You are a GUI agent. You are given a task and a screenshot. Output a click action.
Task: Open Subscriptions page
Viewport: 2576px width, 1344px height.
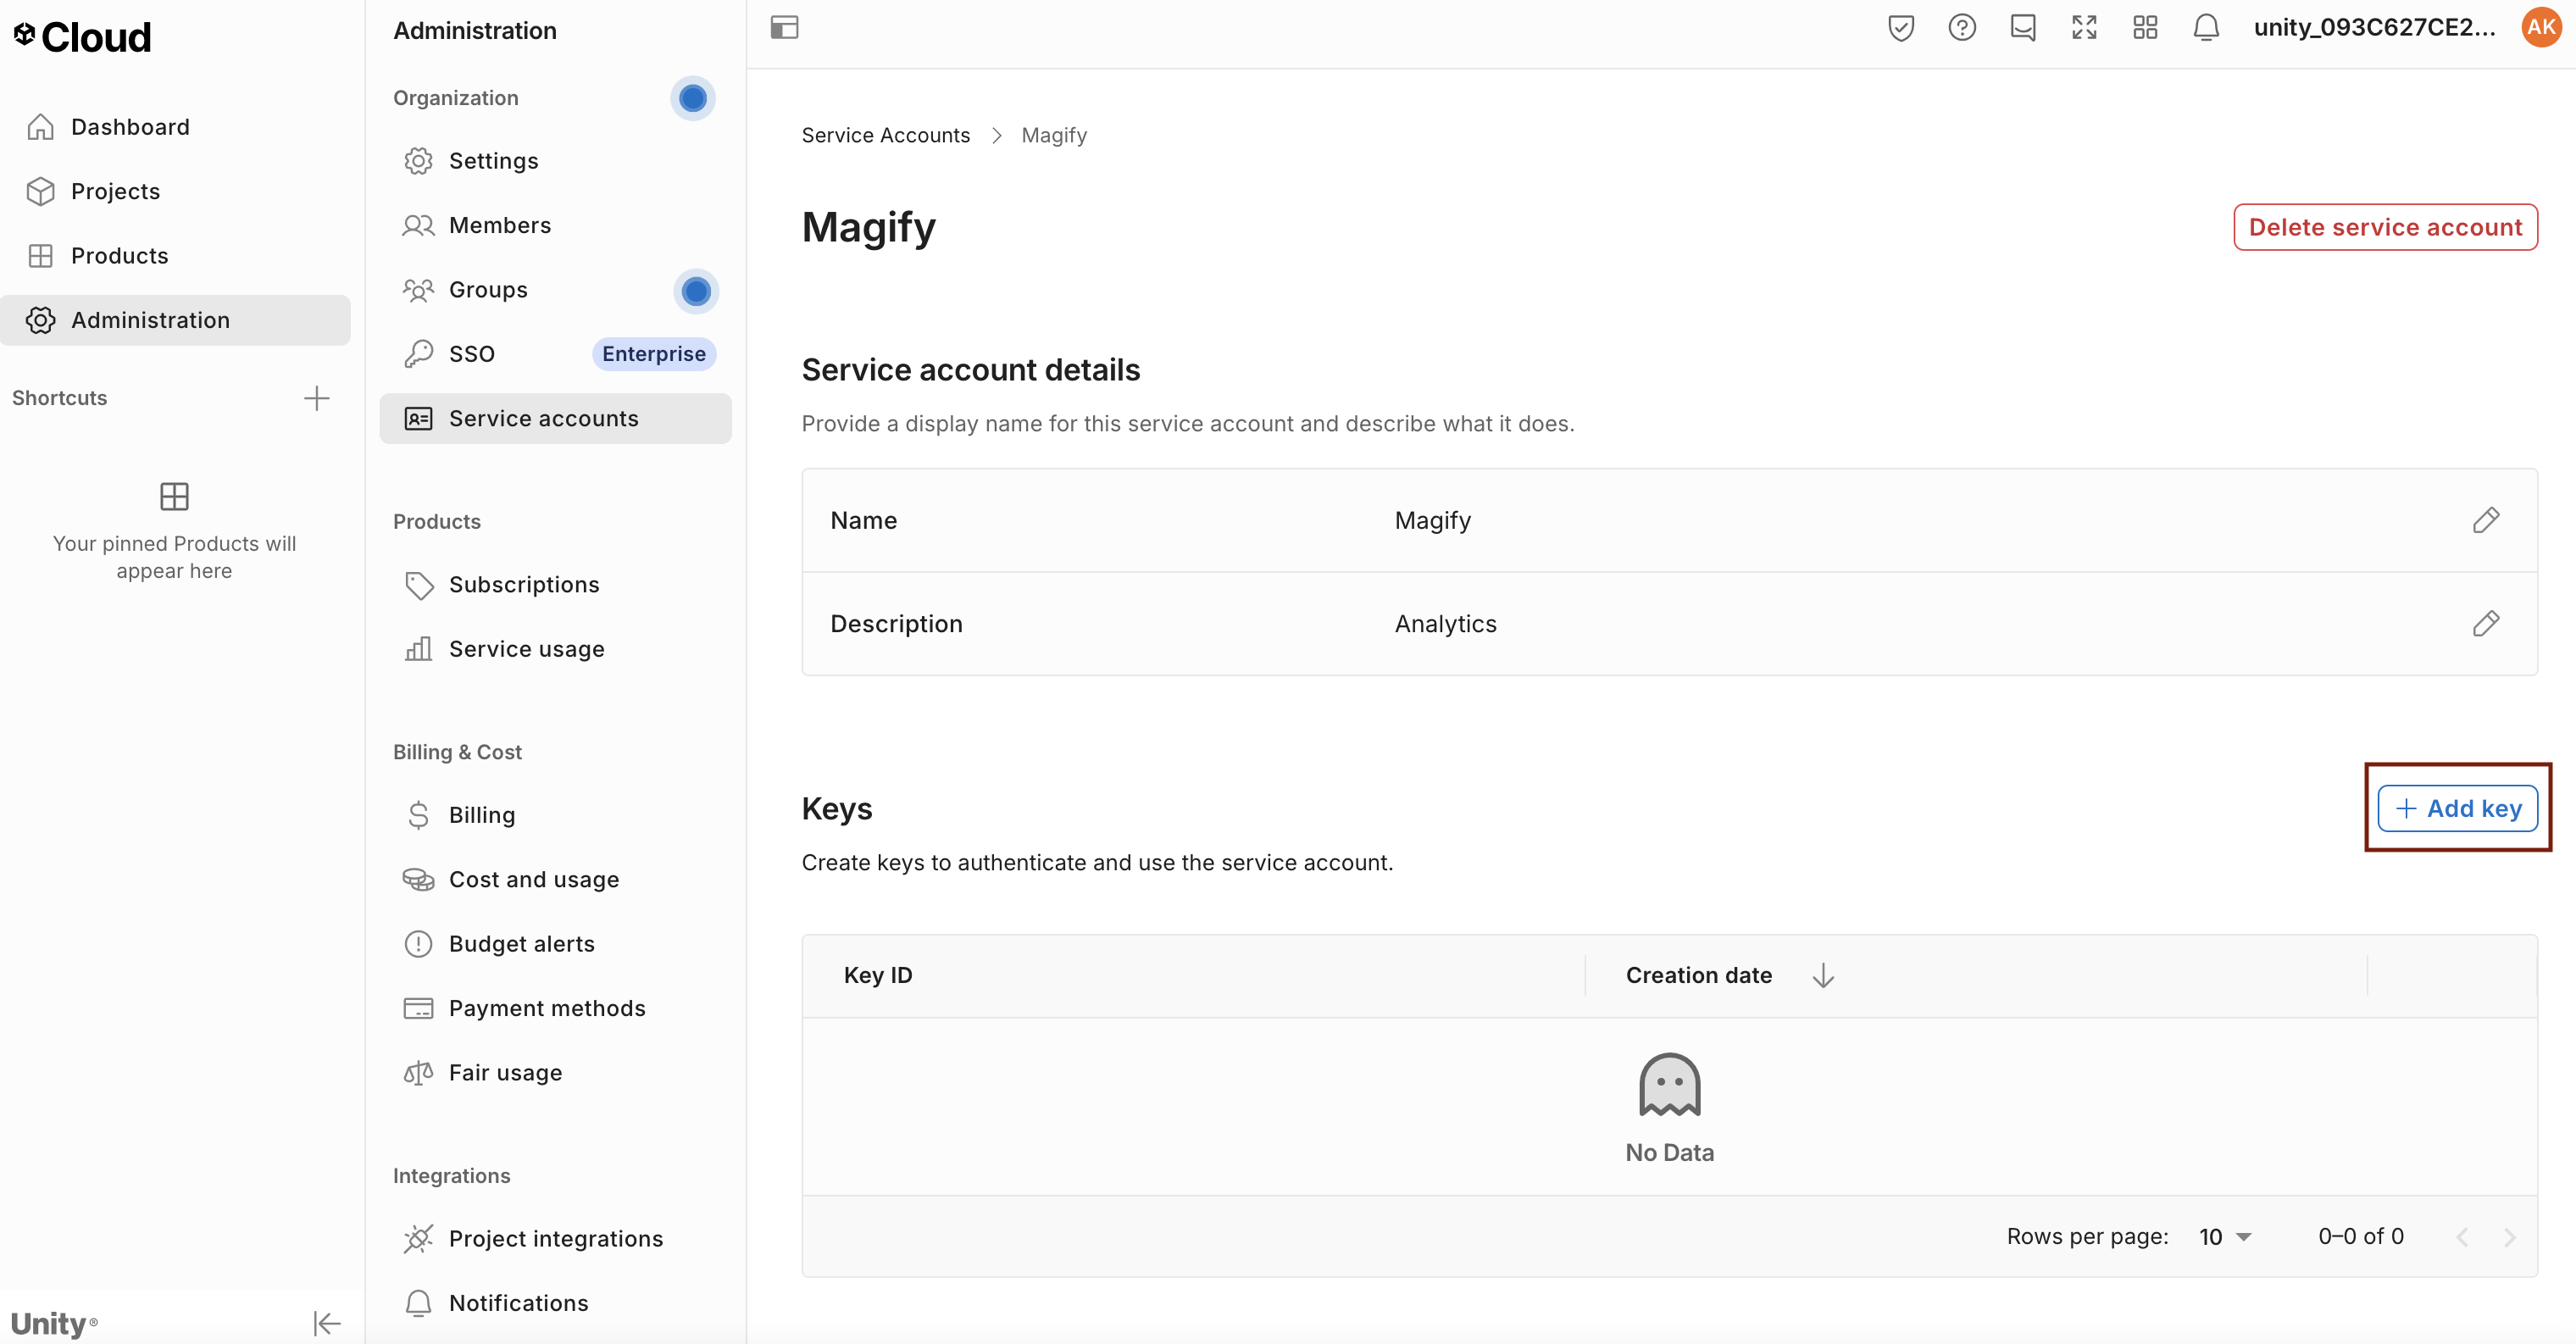click(x=555, y=585)
